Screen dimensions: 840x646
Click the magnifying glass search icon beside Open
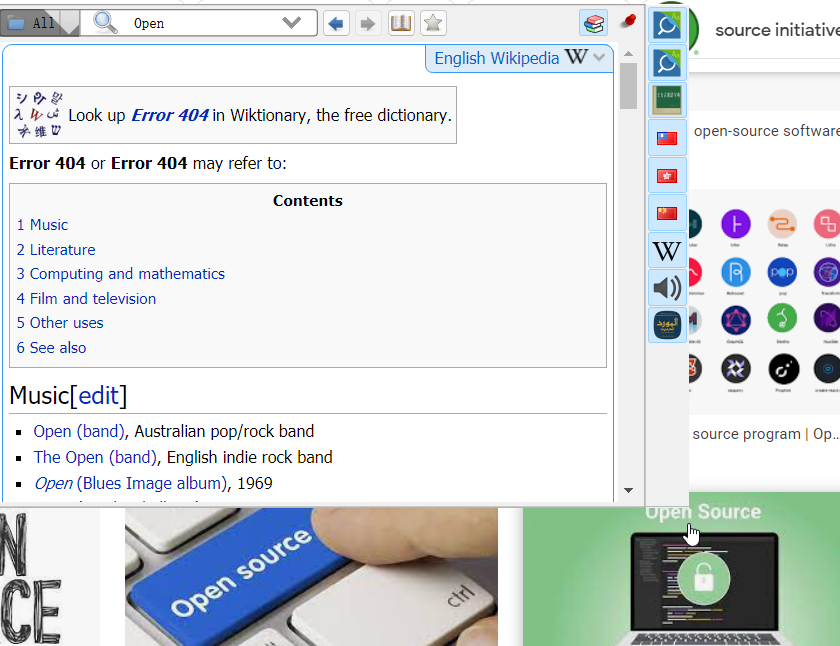pyautogui.click(x=105, y=23)
